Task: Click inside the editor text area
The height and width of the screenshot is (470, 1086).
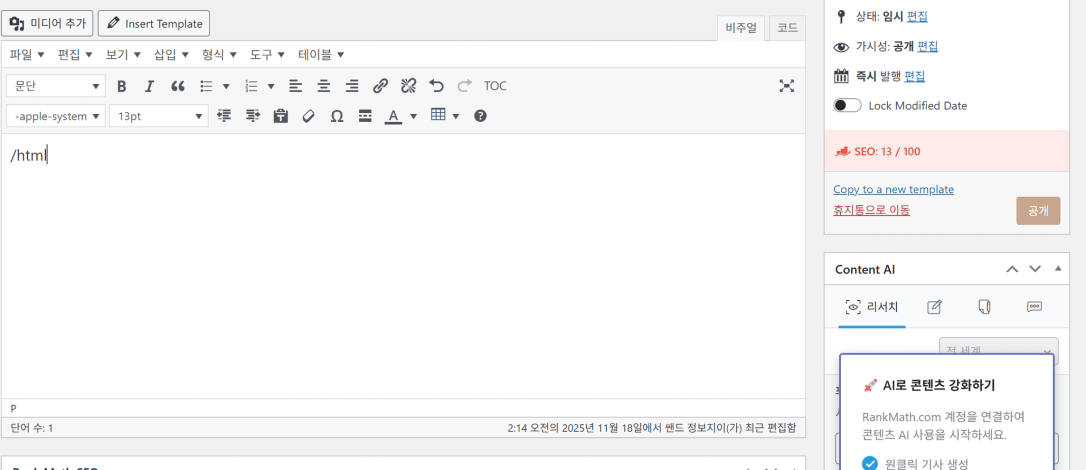Action: click(403, 266)
